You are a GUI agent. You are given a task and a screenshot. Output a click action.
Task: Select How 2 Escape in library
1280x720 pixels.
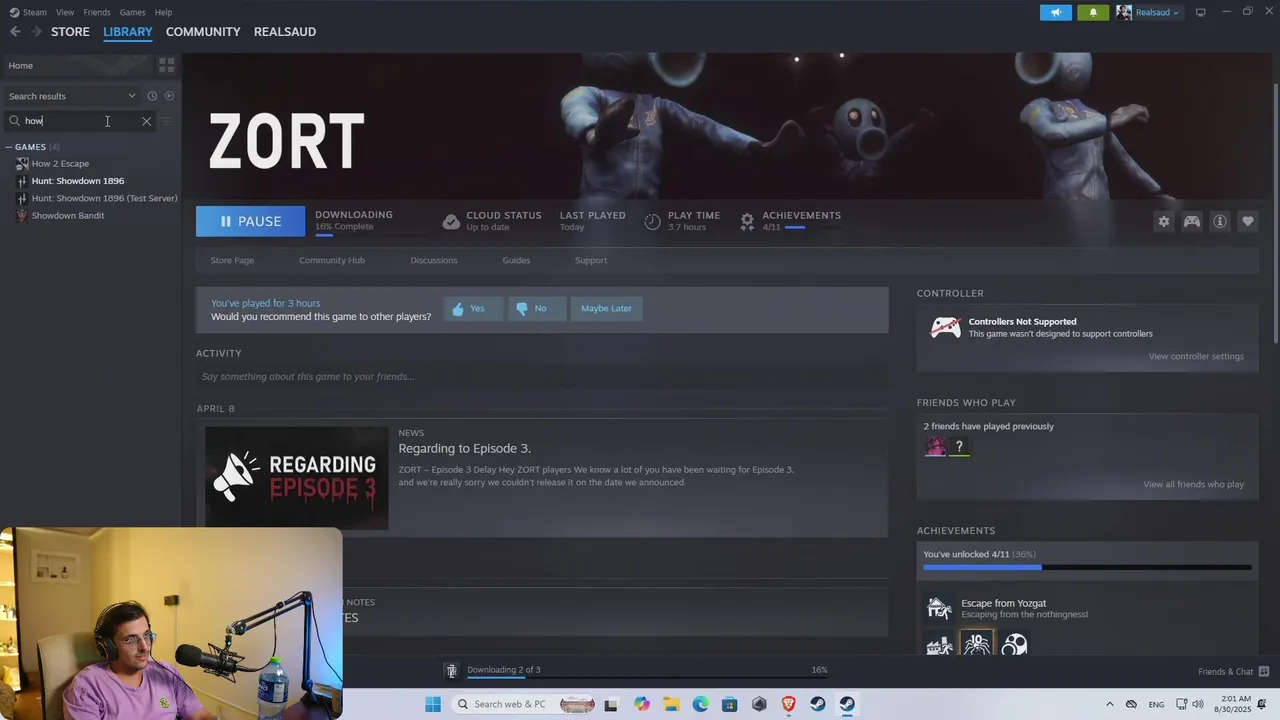60,164
